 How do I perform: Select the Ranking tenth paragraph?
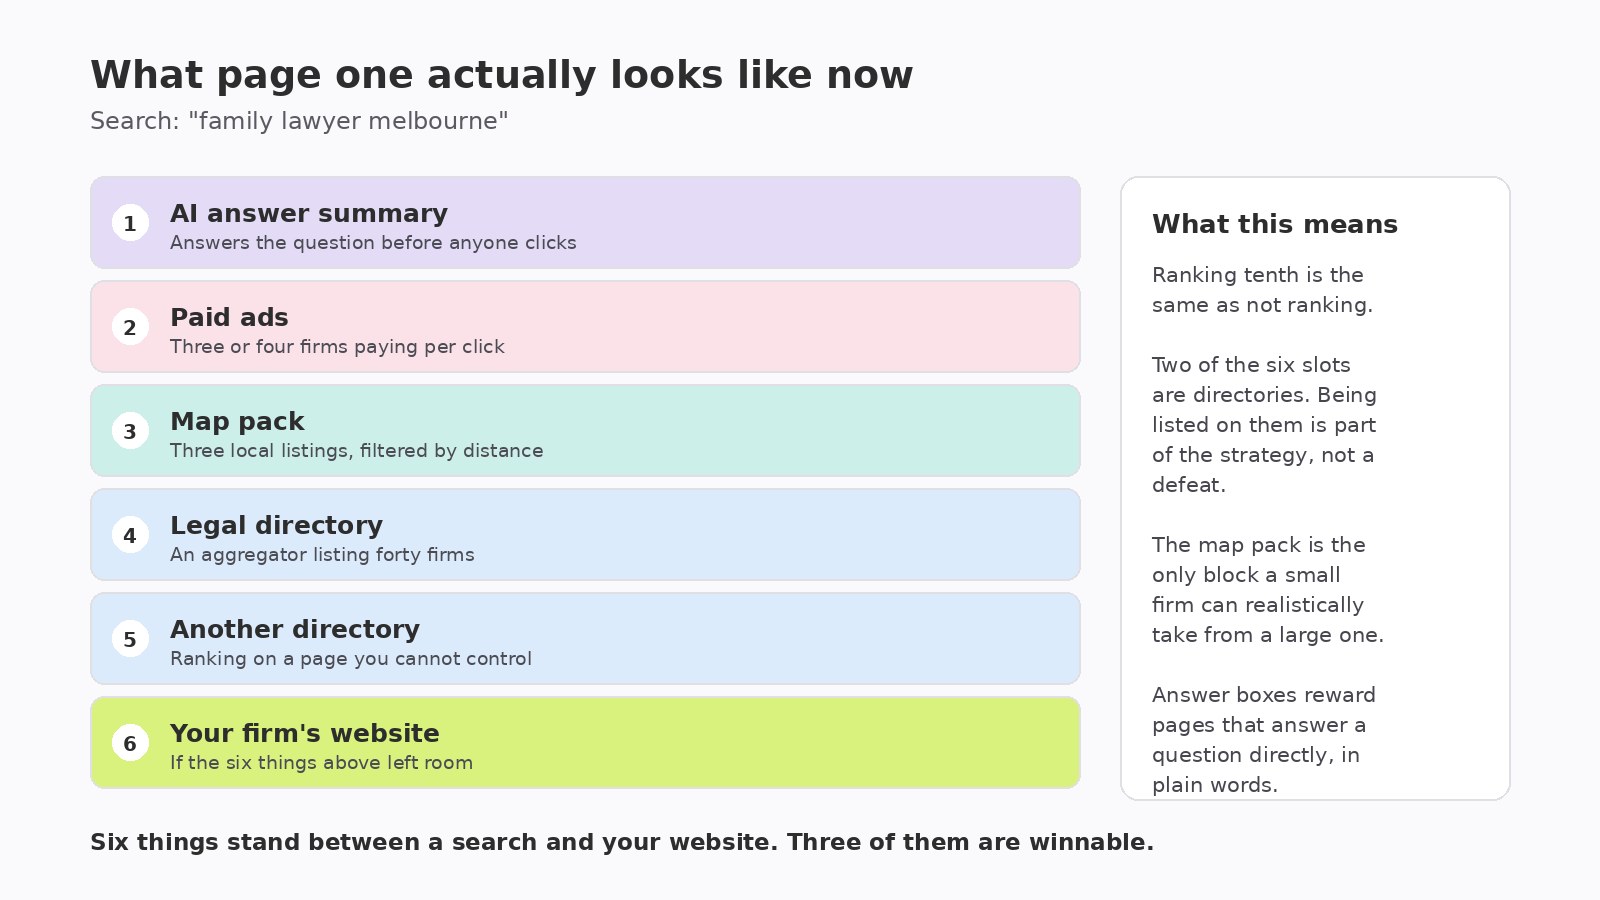1262,290
